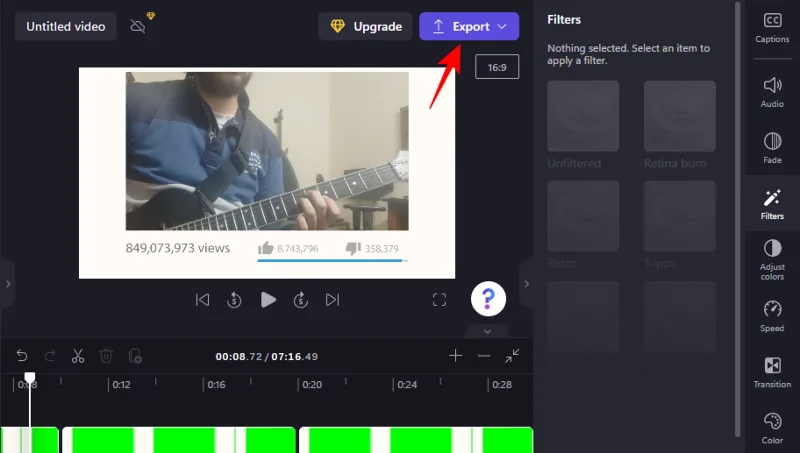
Task: Change the 16:9 aspect ratio
Action: point(496,67)
